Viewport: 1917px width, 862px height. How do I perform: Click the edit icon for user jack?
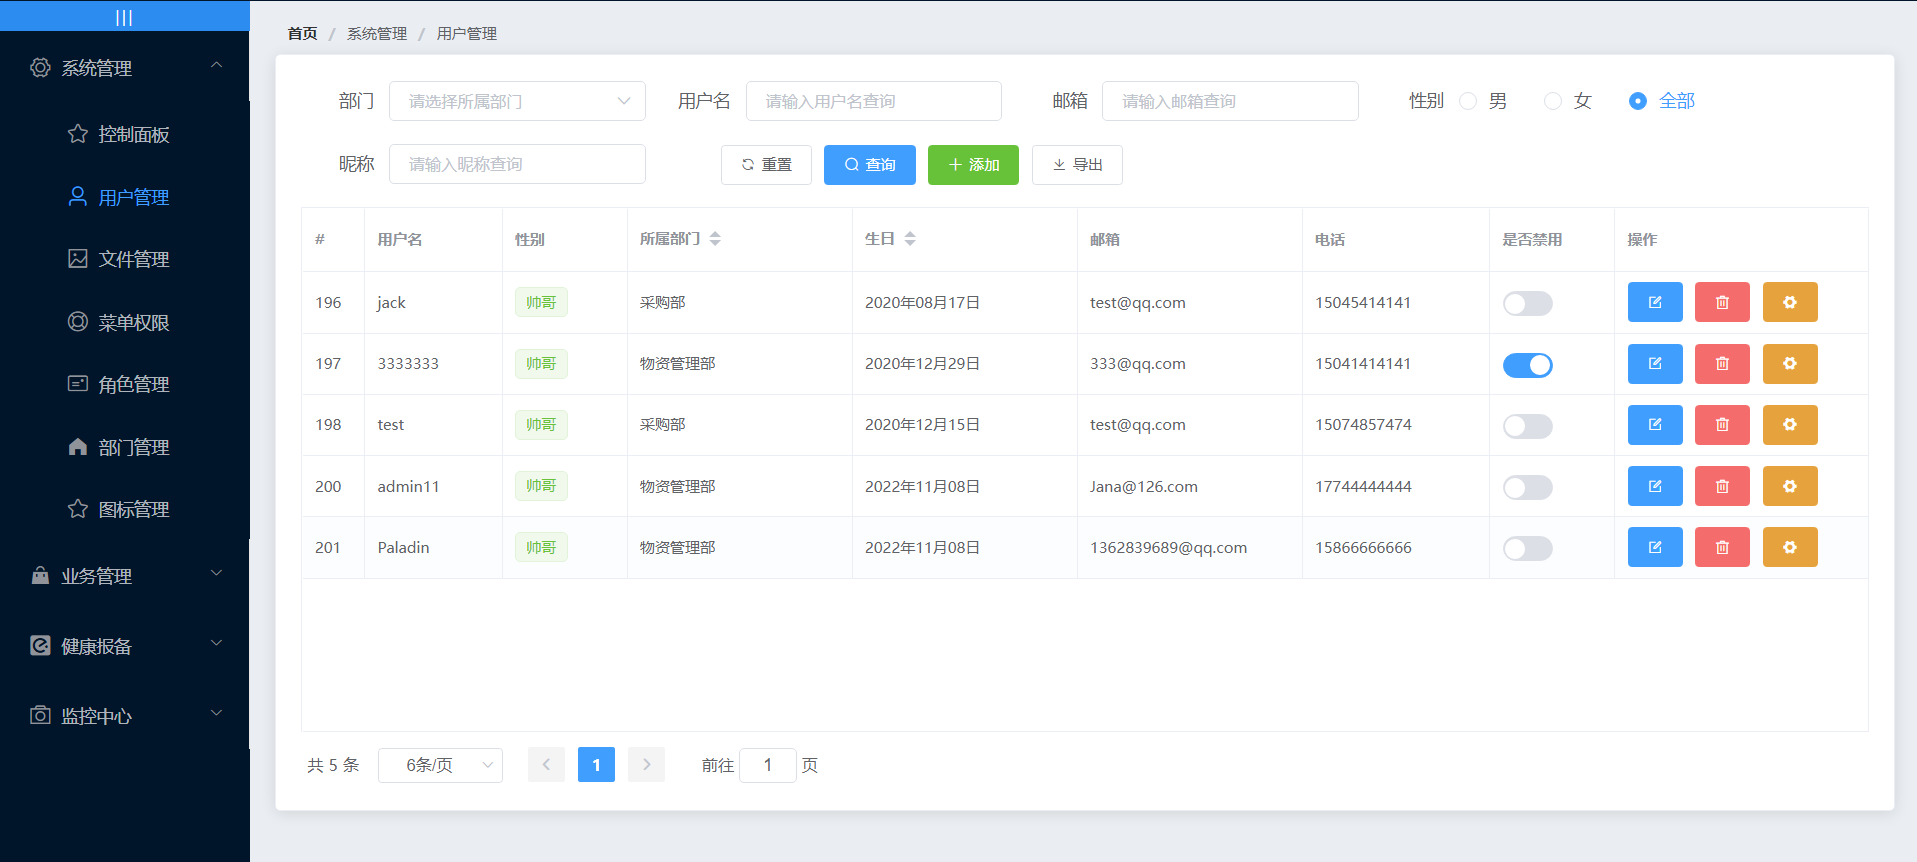tap(1655, 302)
